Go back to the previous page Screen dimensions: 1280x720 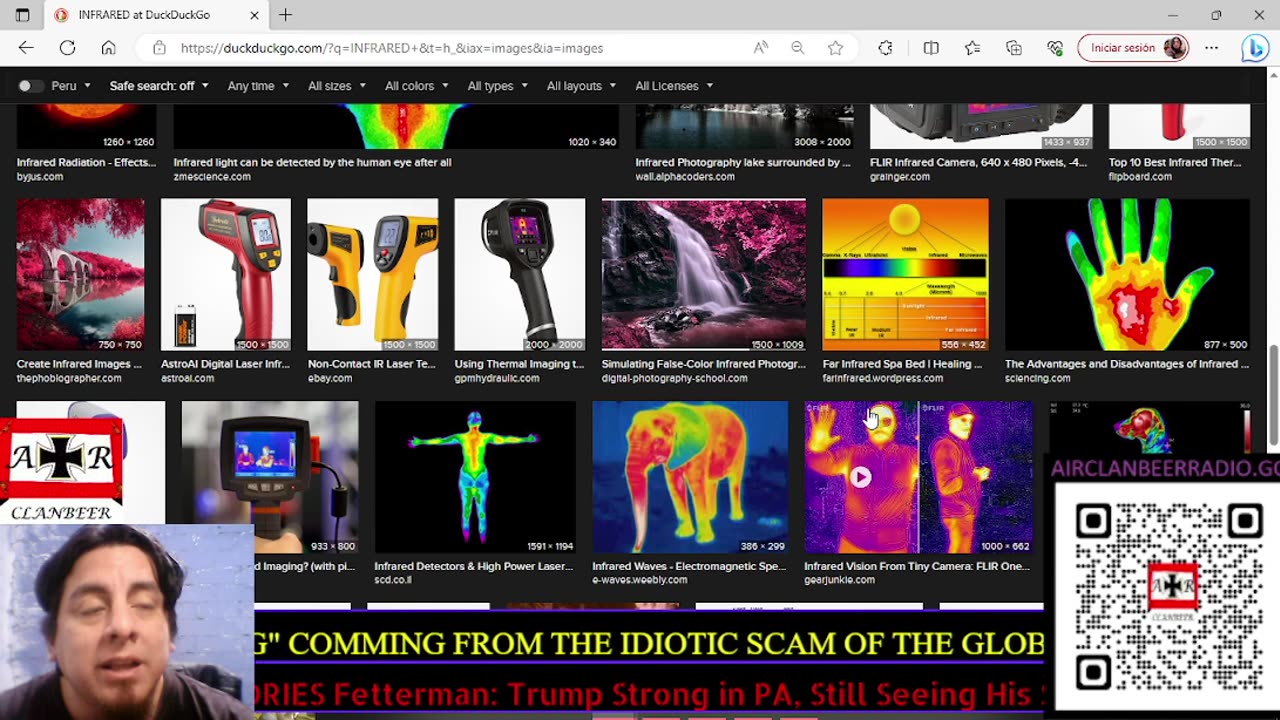[26, 48]
